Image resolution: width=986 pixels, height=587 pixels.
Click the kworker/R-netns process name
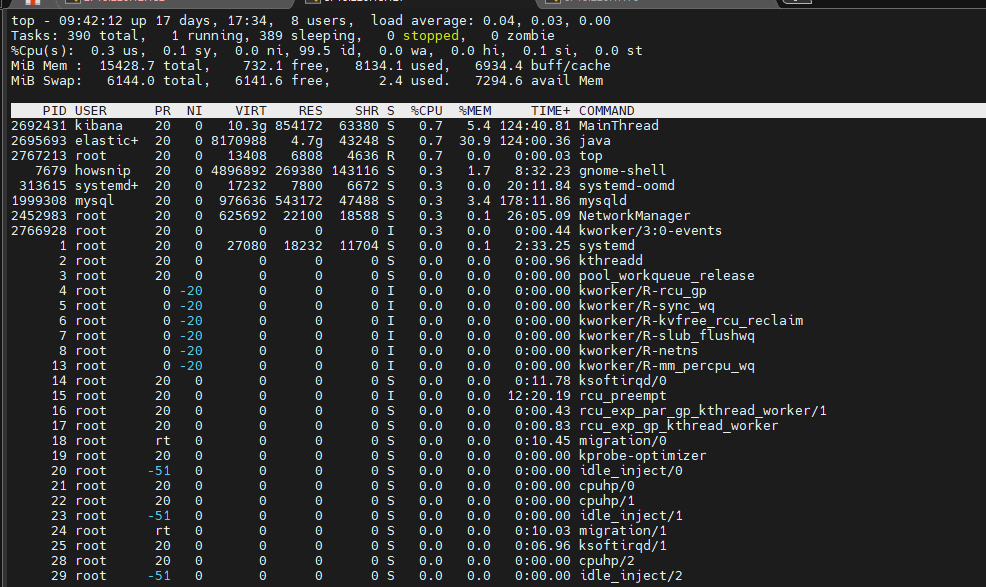coord(638,350)
